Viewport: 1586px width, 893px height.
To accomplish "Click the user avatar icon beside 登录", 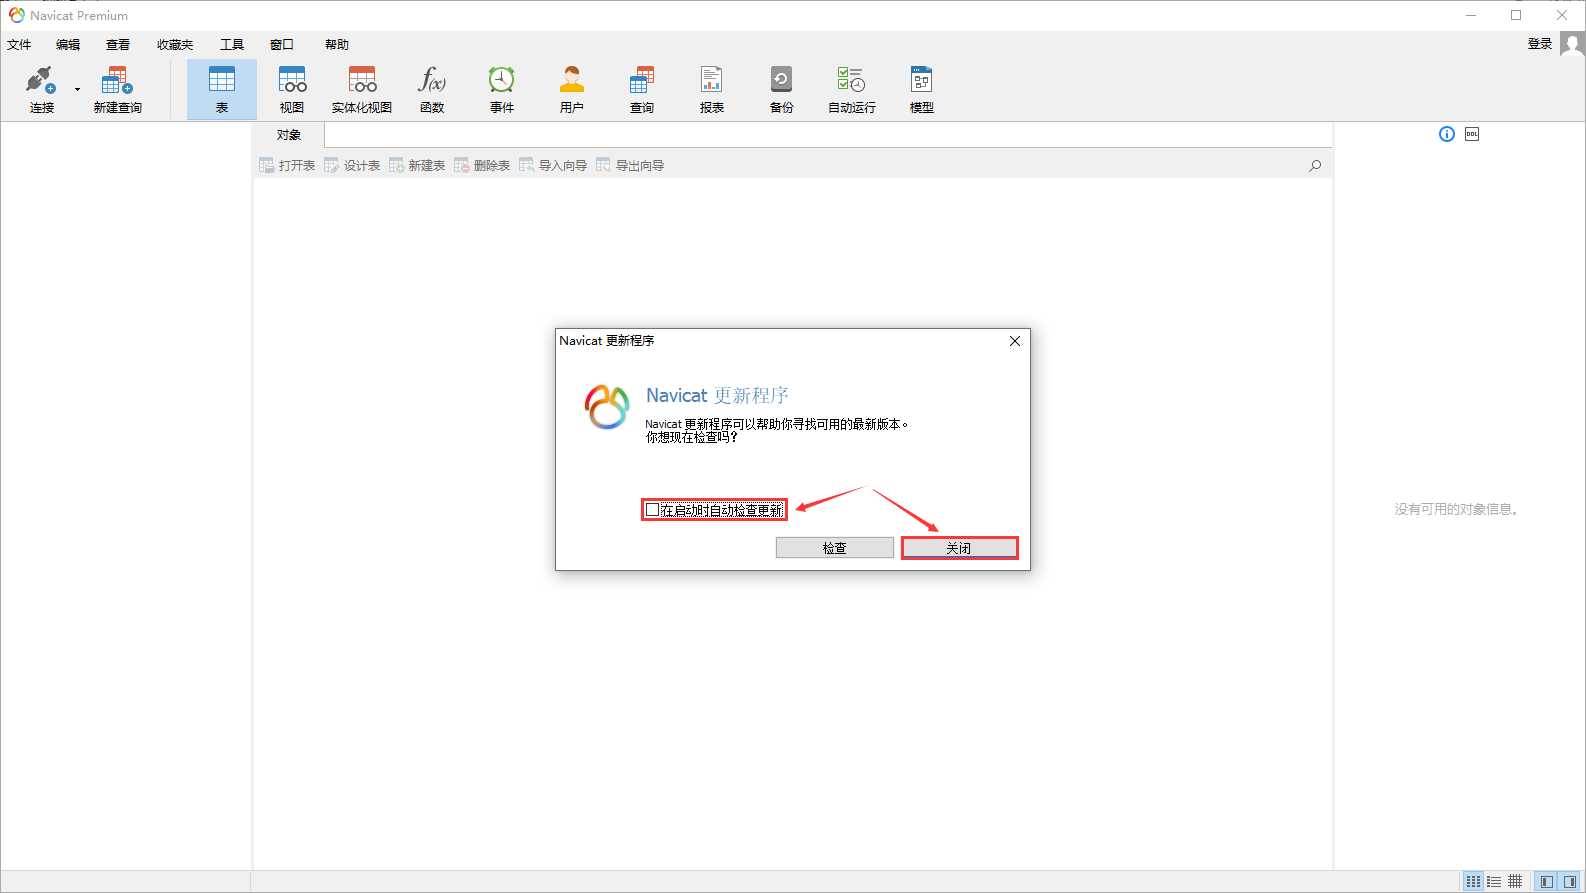I will 1572,44.
